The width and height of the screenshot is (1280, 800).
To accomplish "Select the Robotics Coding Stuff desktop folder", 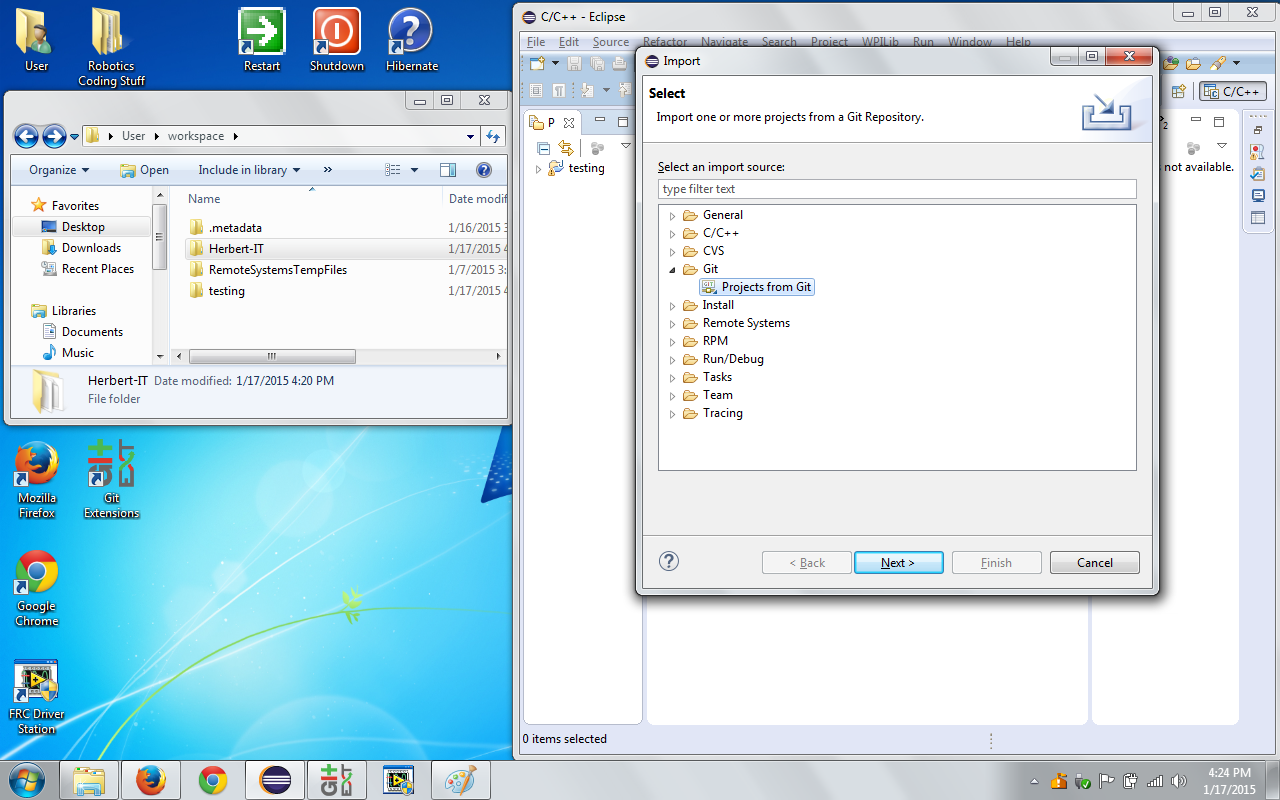I will tap(112, 47).
